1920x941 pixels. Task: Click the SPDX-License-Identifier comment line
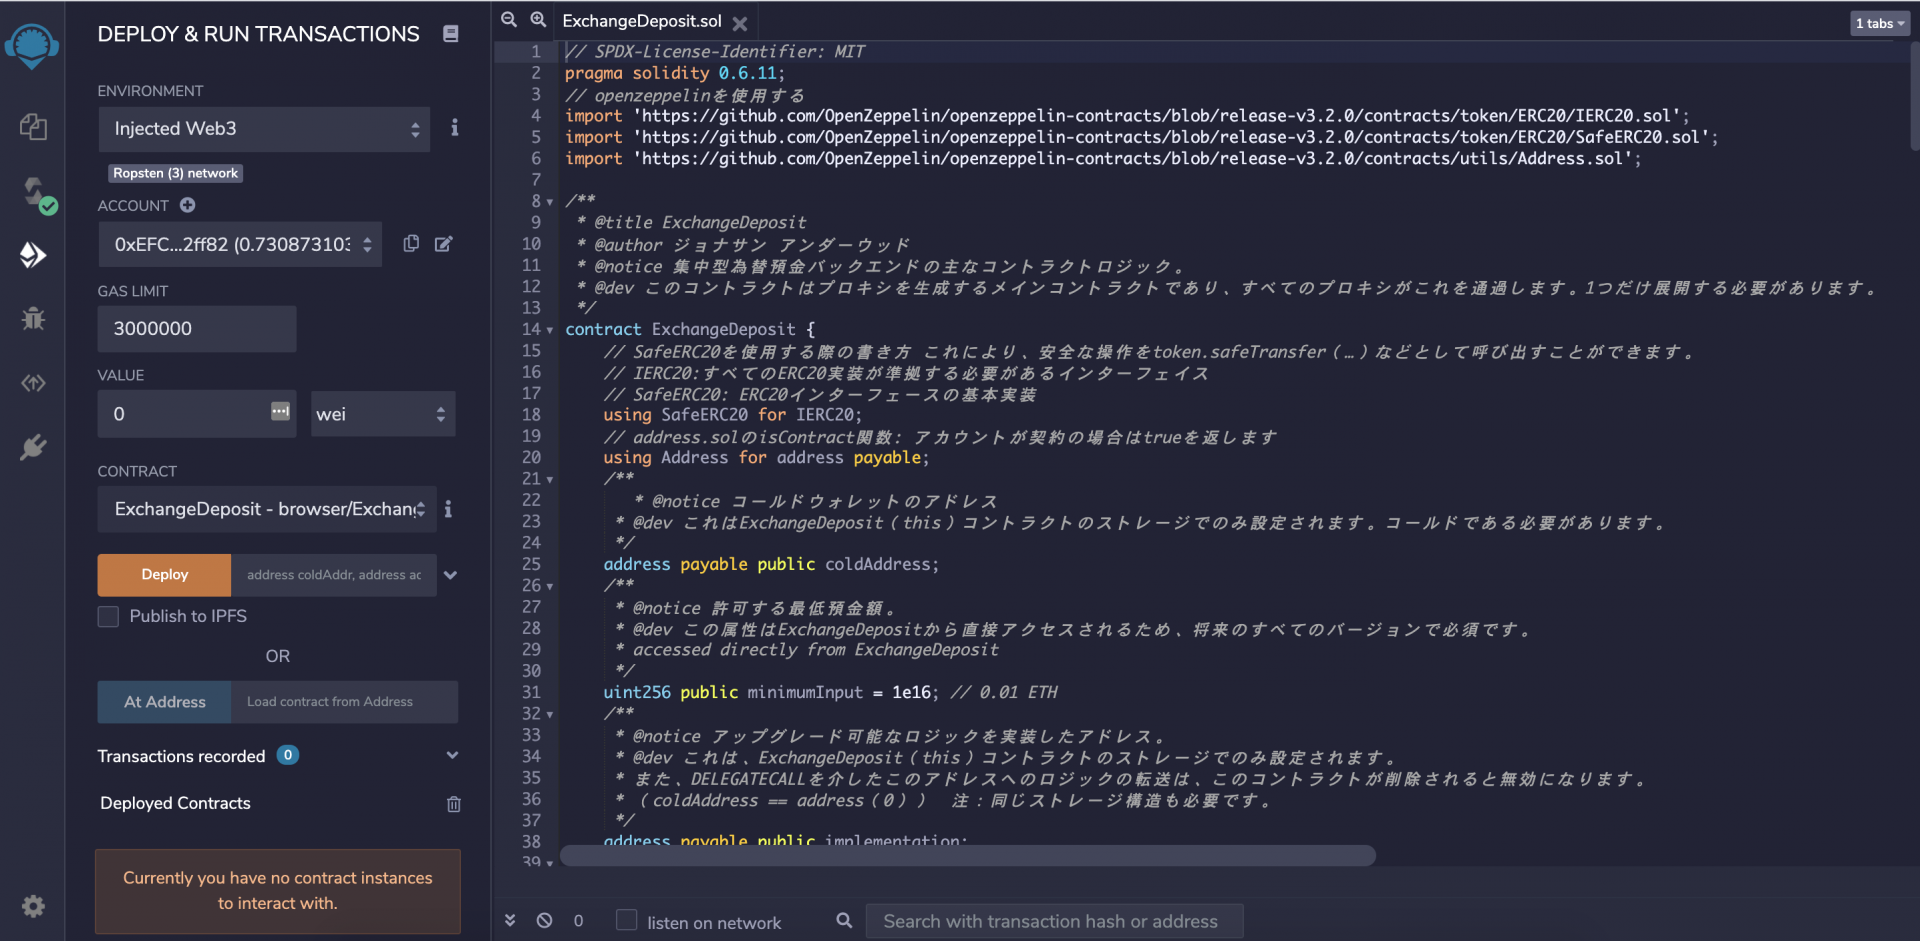click(x=715, y=51)
